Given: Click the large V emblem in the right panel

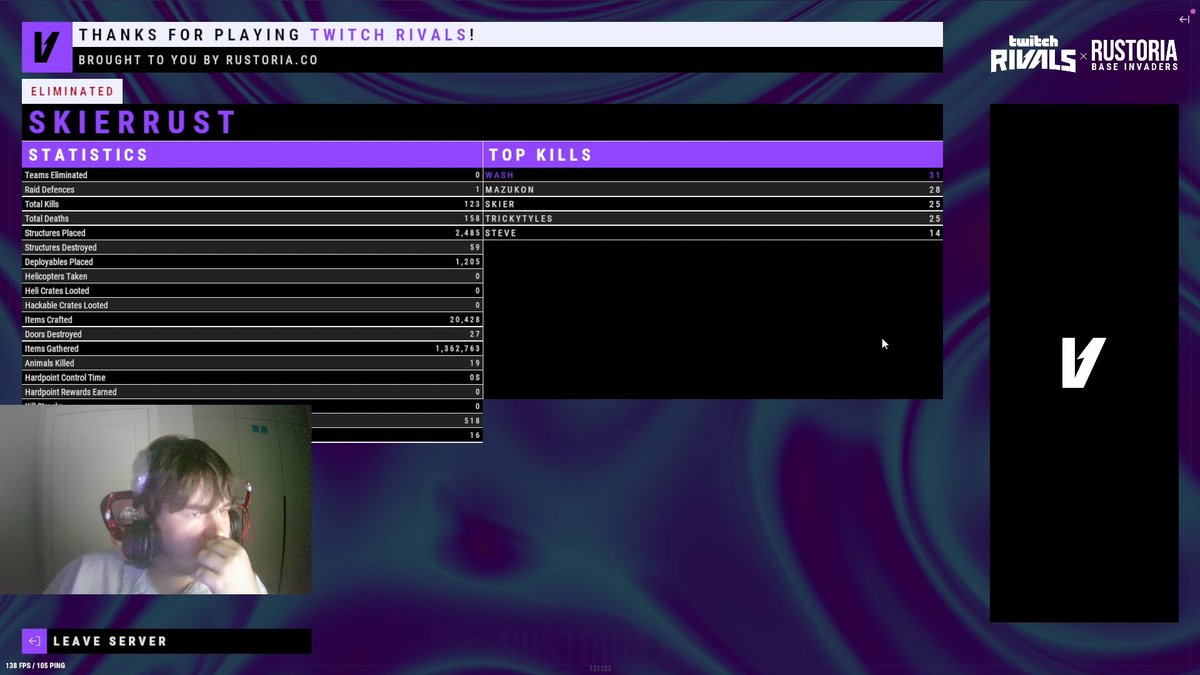Looking at the screenshot, I should 1083,362.
